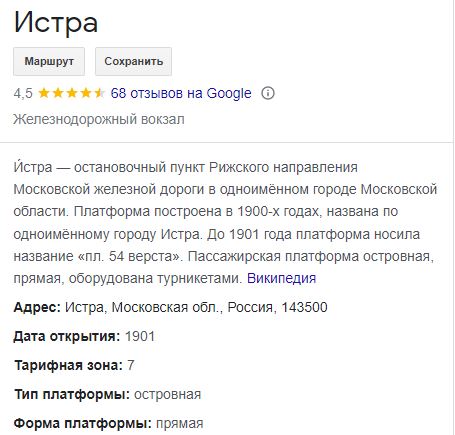Click the Тарифная зона label
This screenshot has height=435, width=455.
(69, 365)
